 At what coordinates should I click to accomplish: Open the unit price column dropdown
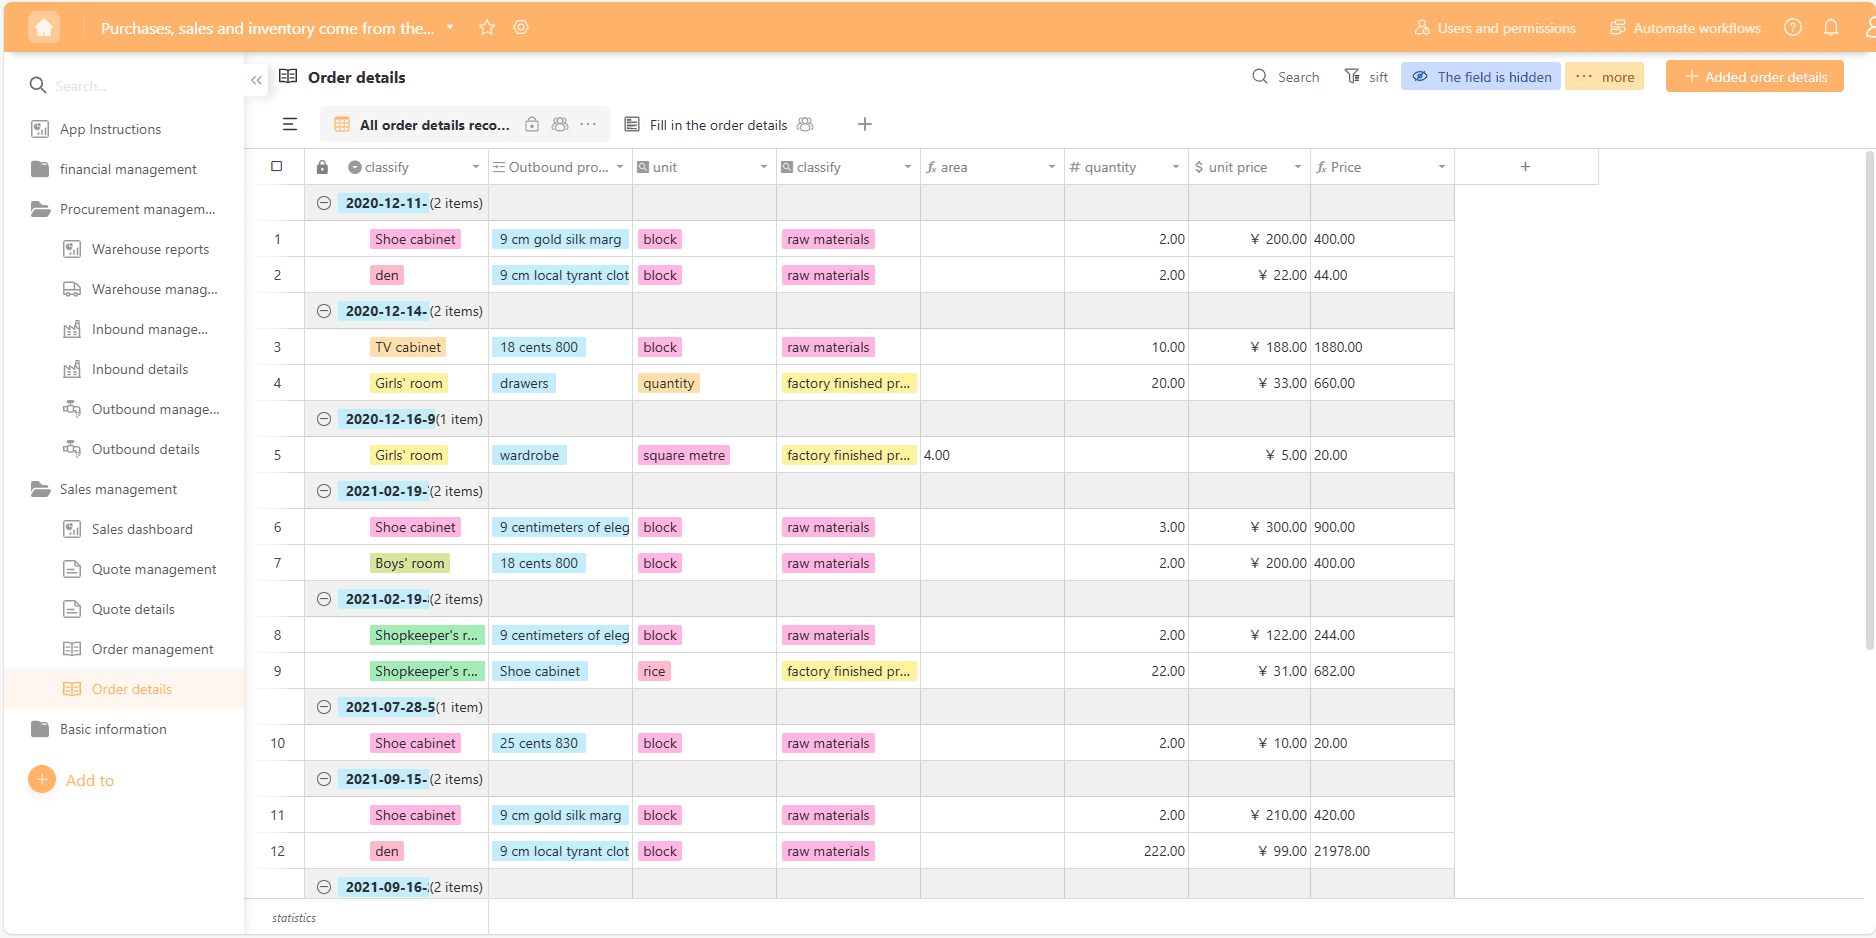[1298, 167]
